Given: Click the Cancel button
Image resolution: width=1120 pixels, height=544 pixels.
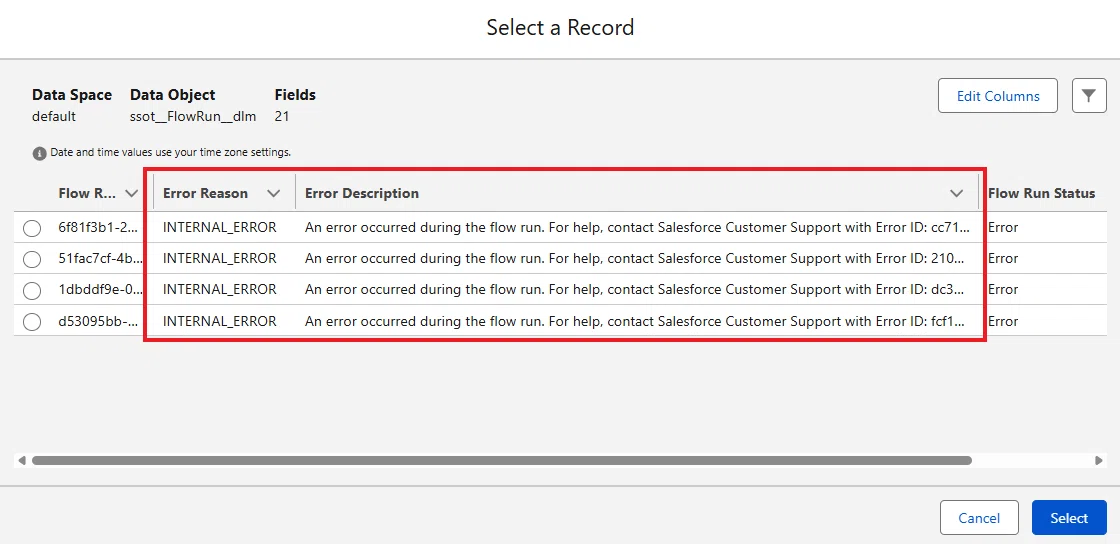Looking at the screenshot, I should point(979,518).
